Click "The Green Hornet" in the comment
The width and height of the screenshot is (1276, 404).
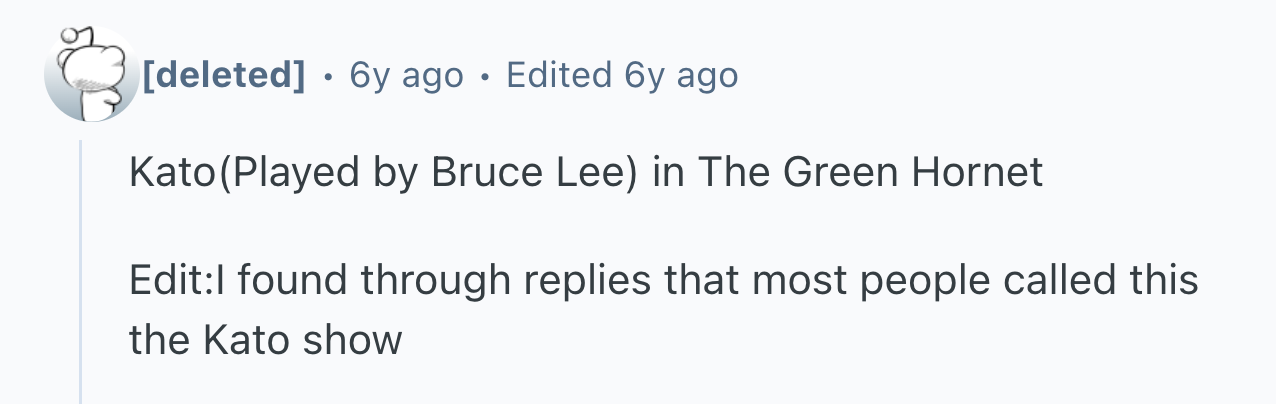pos(869,173)
